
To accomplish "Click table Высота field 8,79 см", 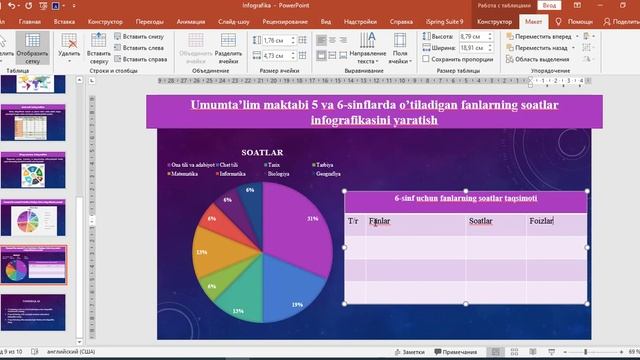I will [x=473, y=37].
